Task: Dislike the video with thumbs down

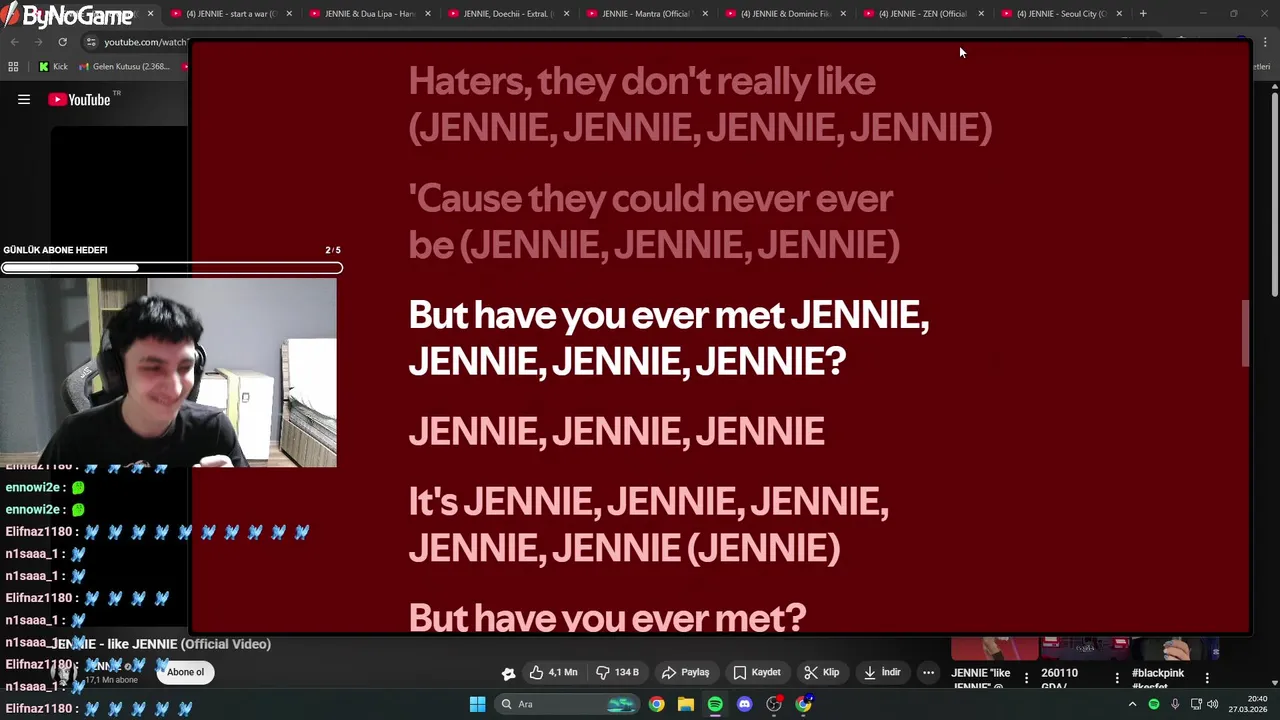Action: click(x=617, y=672)
